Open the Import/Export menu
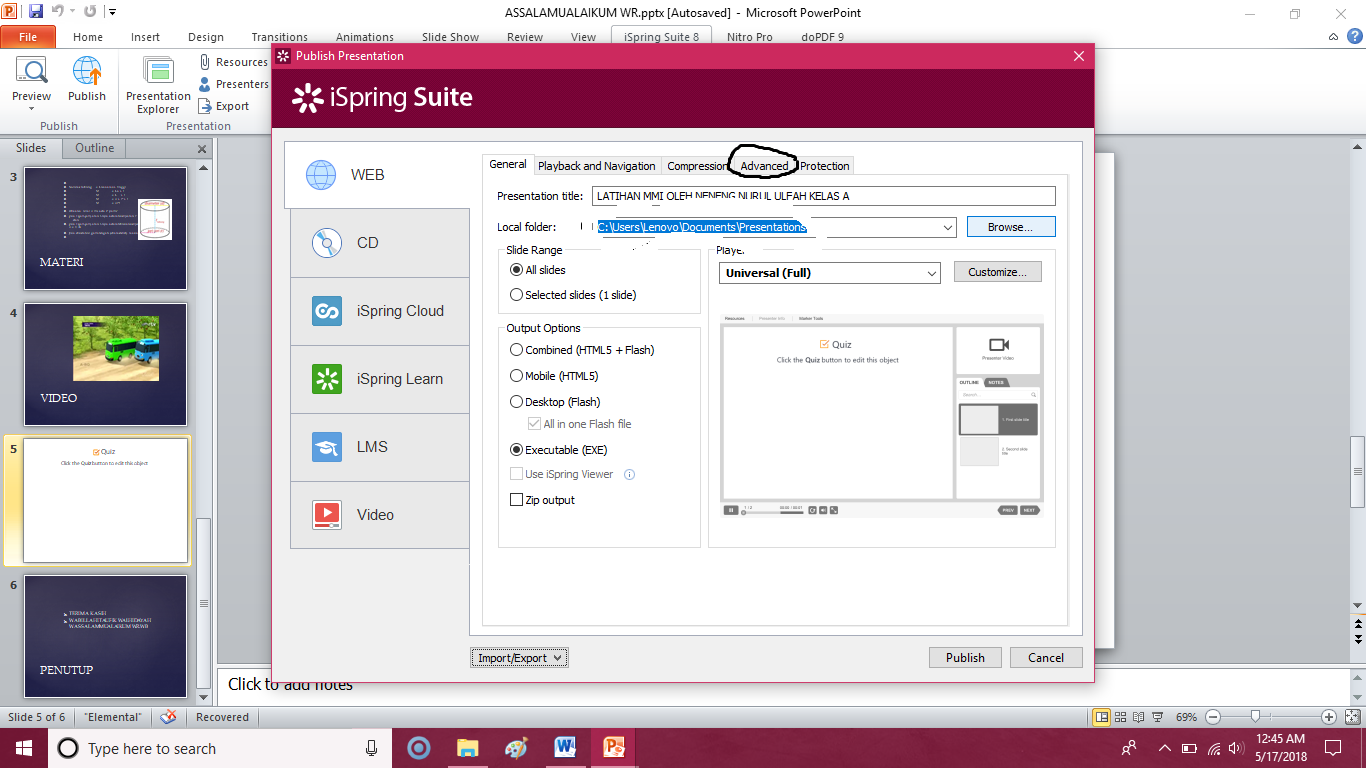The height and width of the screenshot is (768, 1366). click(519, 657)
